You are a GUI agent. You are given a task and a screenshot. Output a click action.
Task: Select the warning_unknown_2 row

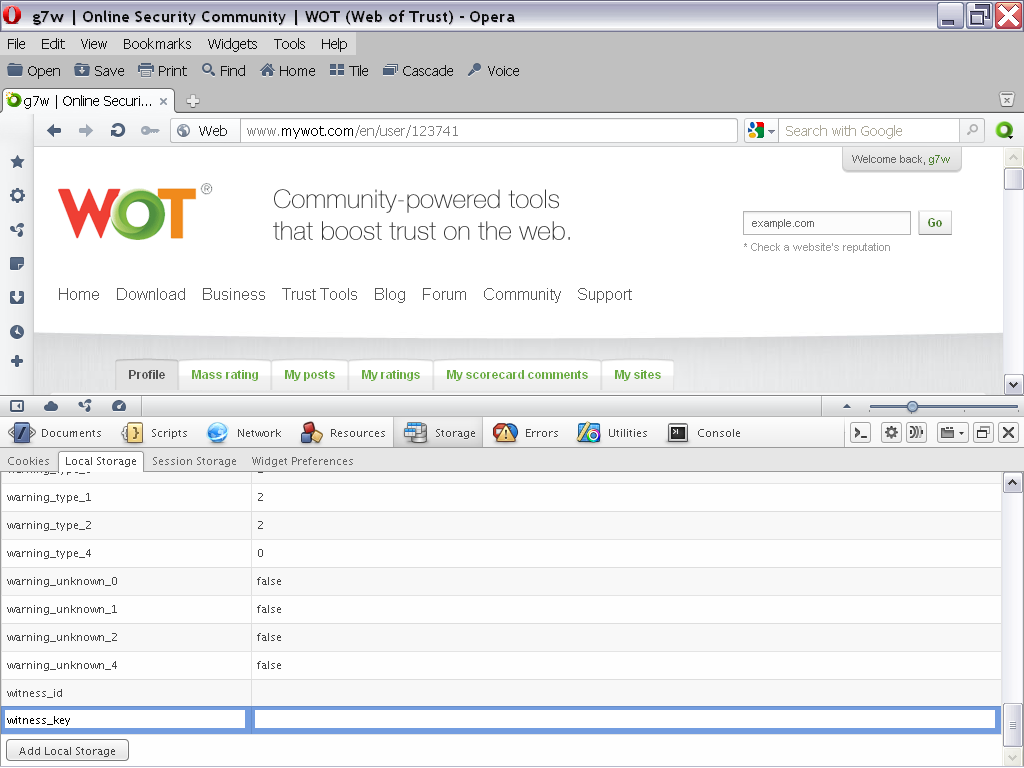[x=501, y=637]
